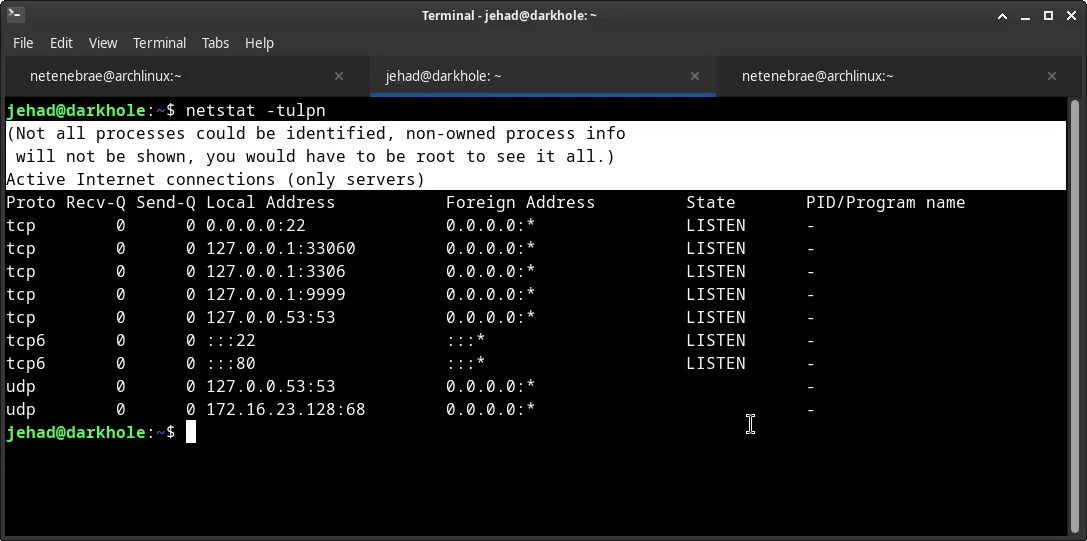
Task: Open the File menu
Action: pyautogui.click(x=23, y=43)
